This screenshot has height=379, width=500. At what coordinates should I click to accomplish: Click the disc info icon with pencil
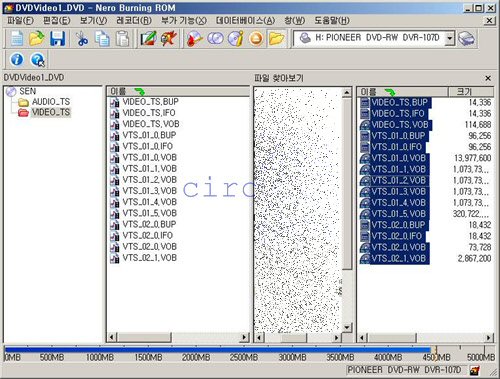click(x=236, y=39)
